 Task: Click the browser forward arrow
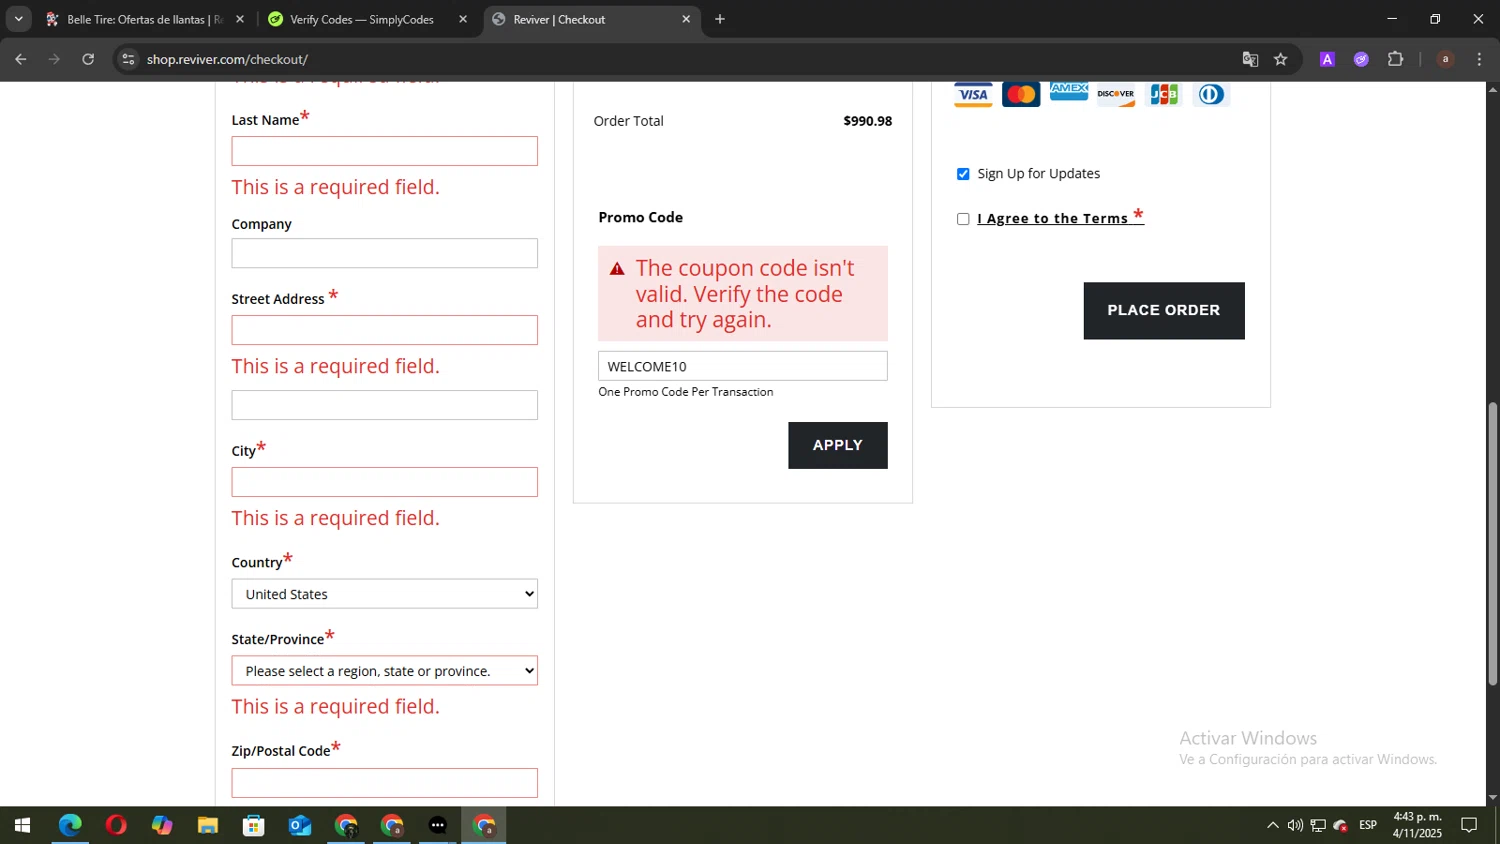[x=54, y=59]
